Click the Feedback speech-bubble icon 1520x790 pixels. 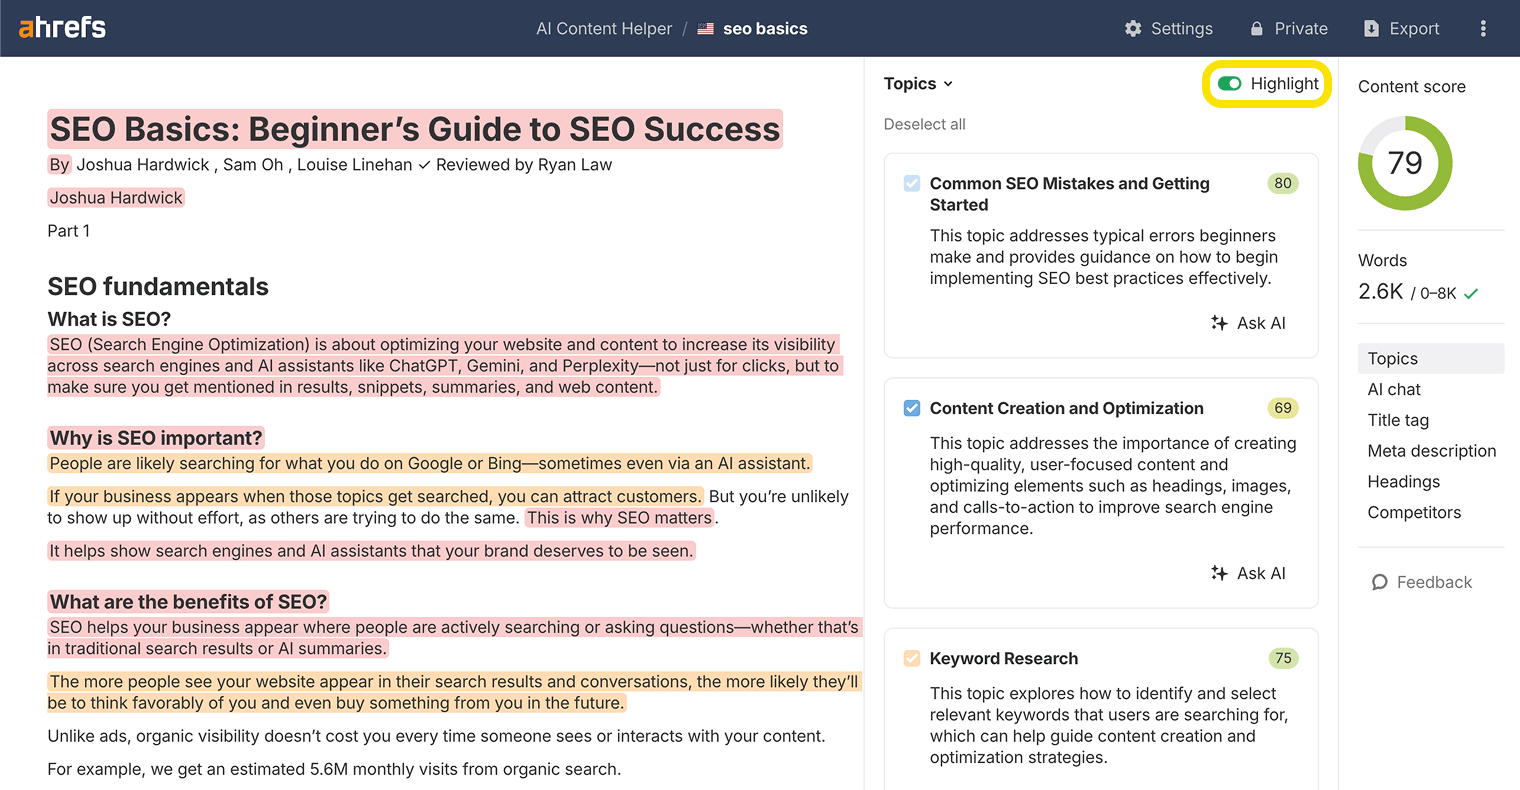1379,582
